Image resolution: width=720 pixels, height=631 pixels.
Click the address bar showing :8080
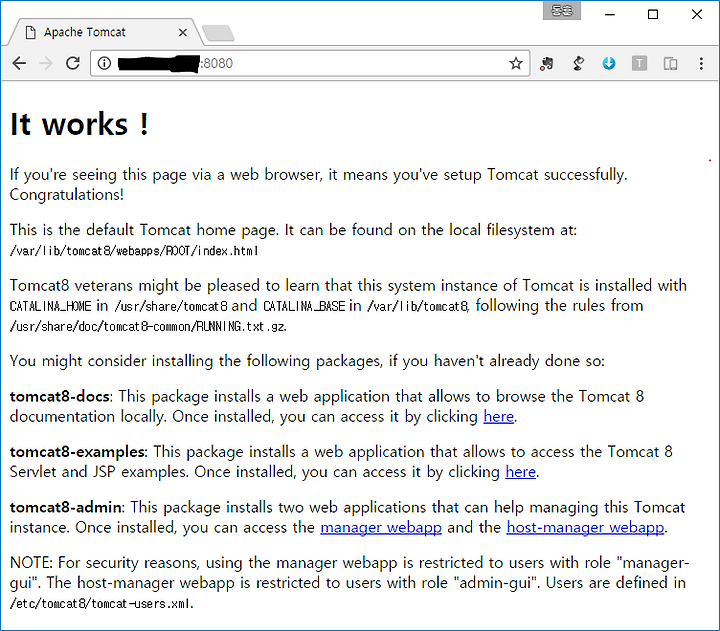308,63
